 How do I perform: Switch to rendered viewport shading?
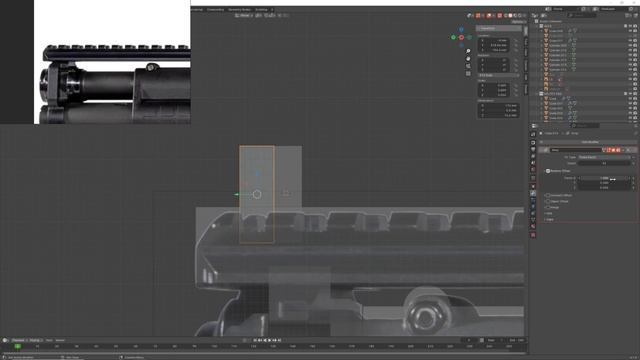[520, 16]
